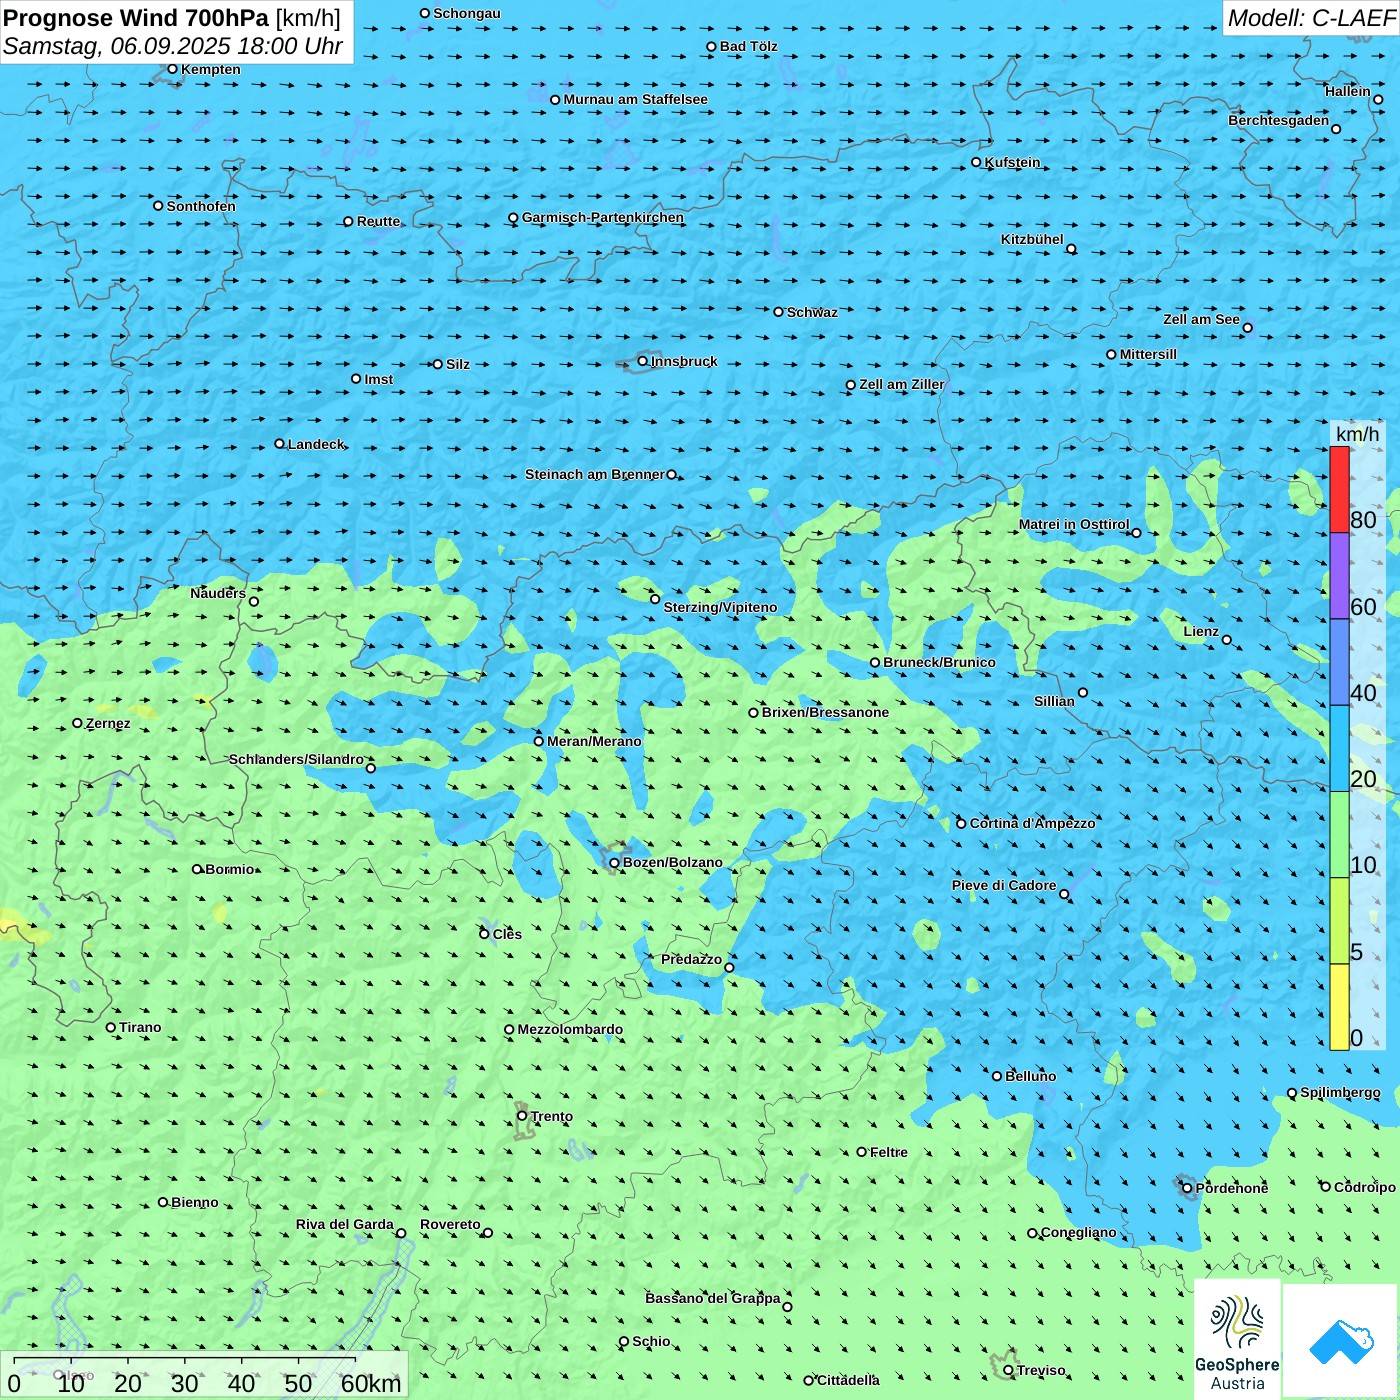Click the 'Bad Tölz' label
Viewport: 1400px width, 1400px height.
pyautogui.click(x=749, y=46)
